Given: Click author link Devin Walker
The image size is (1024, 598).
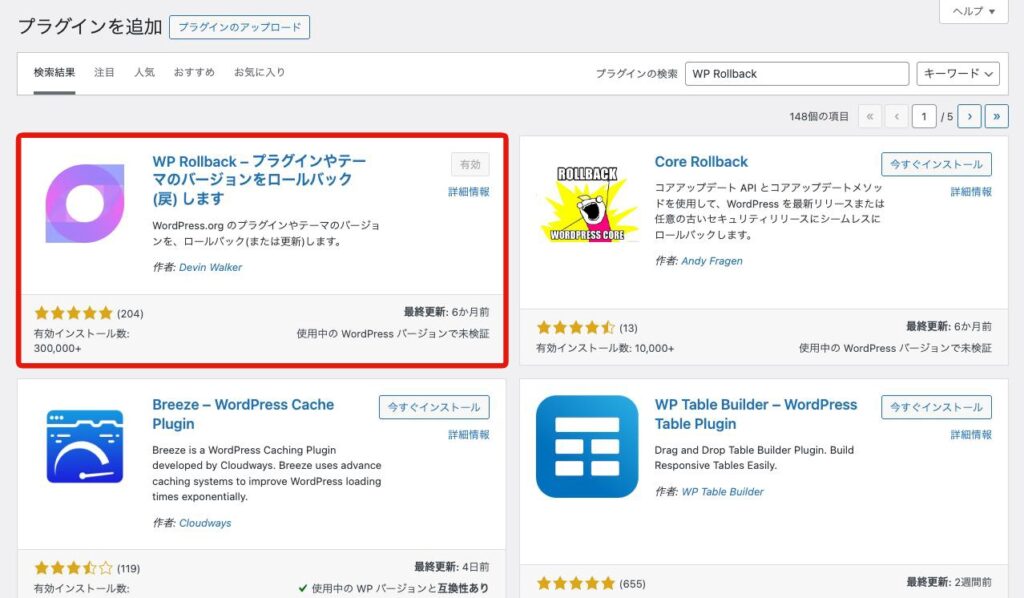Looking at the screenshot, I should pos(210,268).
